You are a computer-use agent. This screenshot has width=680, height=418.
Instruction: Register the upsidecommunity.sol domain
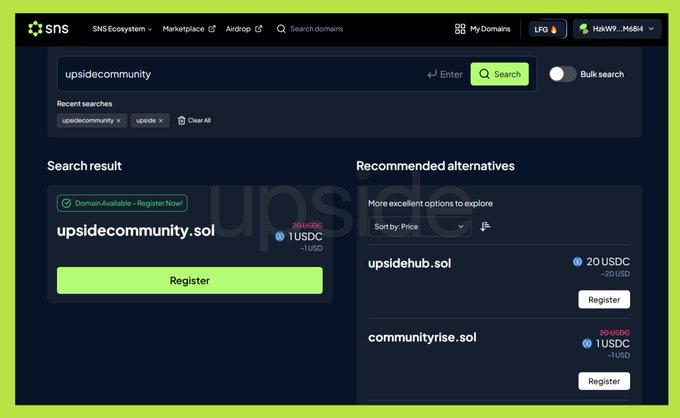(x=189, y=281)
